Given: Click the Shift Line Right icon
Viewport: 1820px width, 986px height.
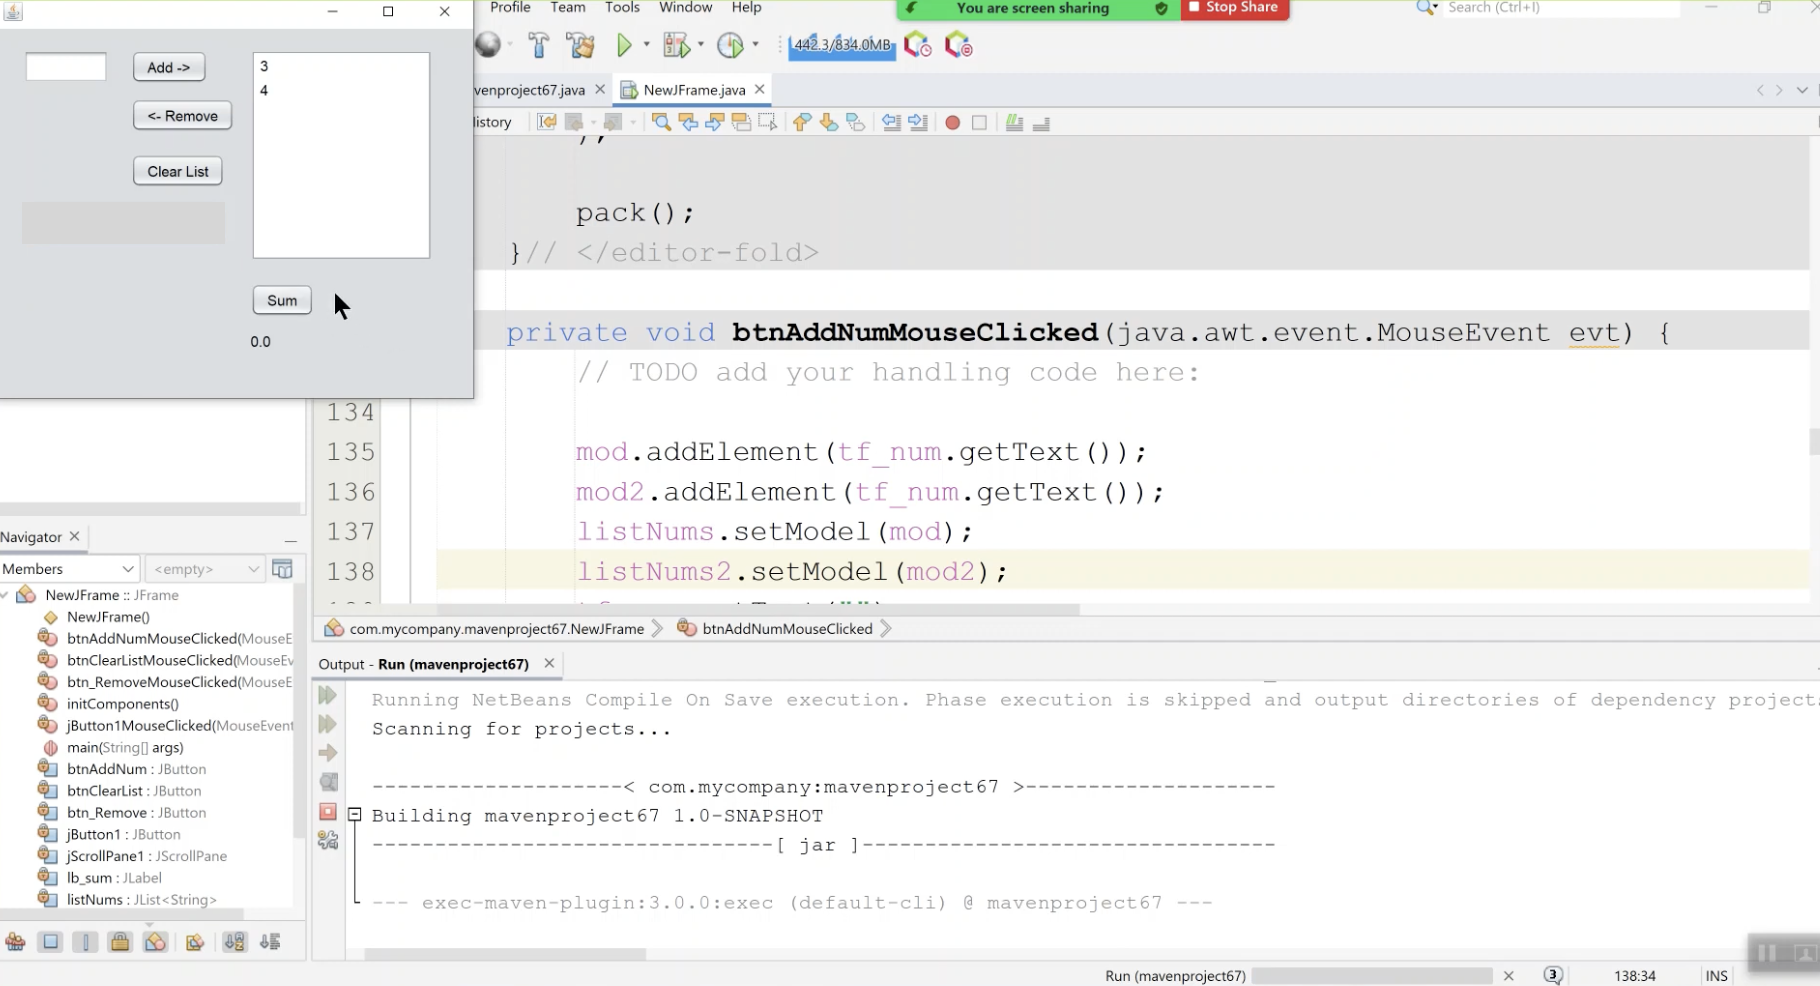Looking at the screenshot, I should (918, 122).
